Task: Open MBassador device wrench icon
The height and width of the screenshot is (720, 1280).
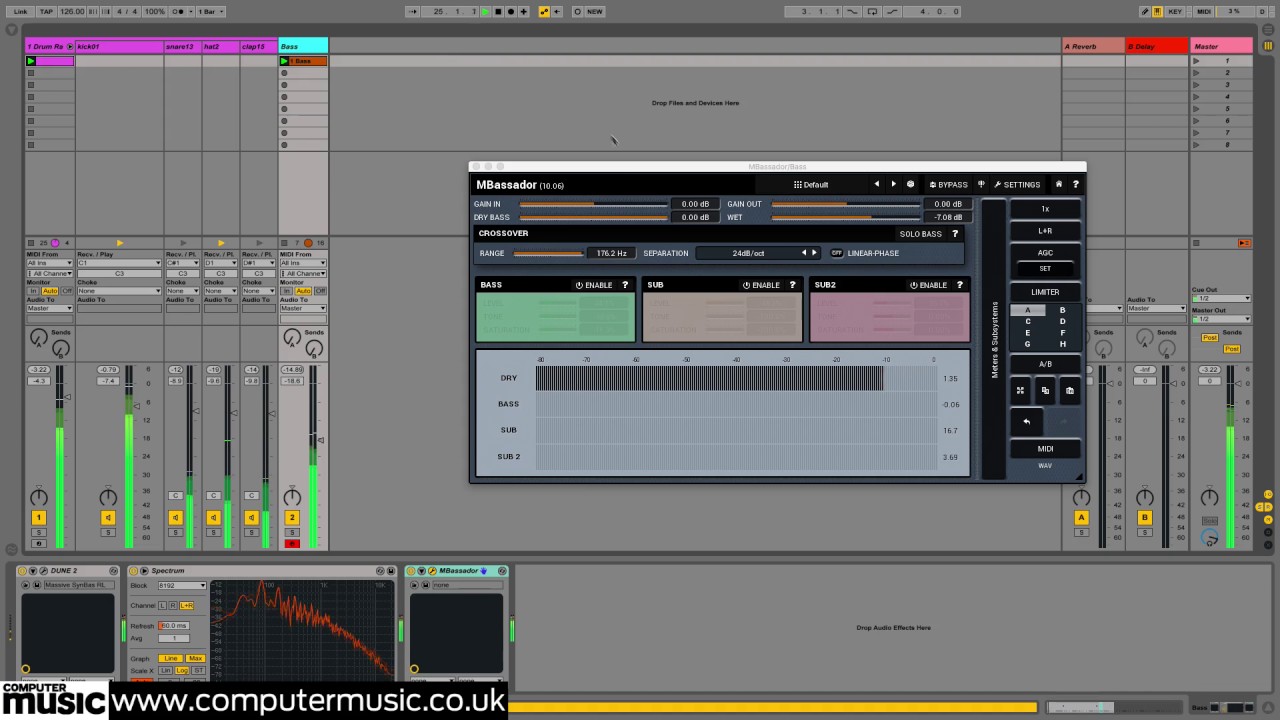Action: pos(432,571)
